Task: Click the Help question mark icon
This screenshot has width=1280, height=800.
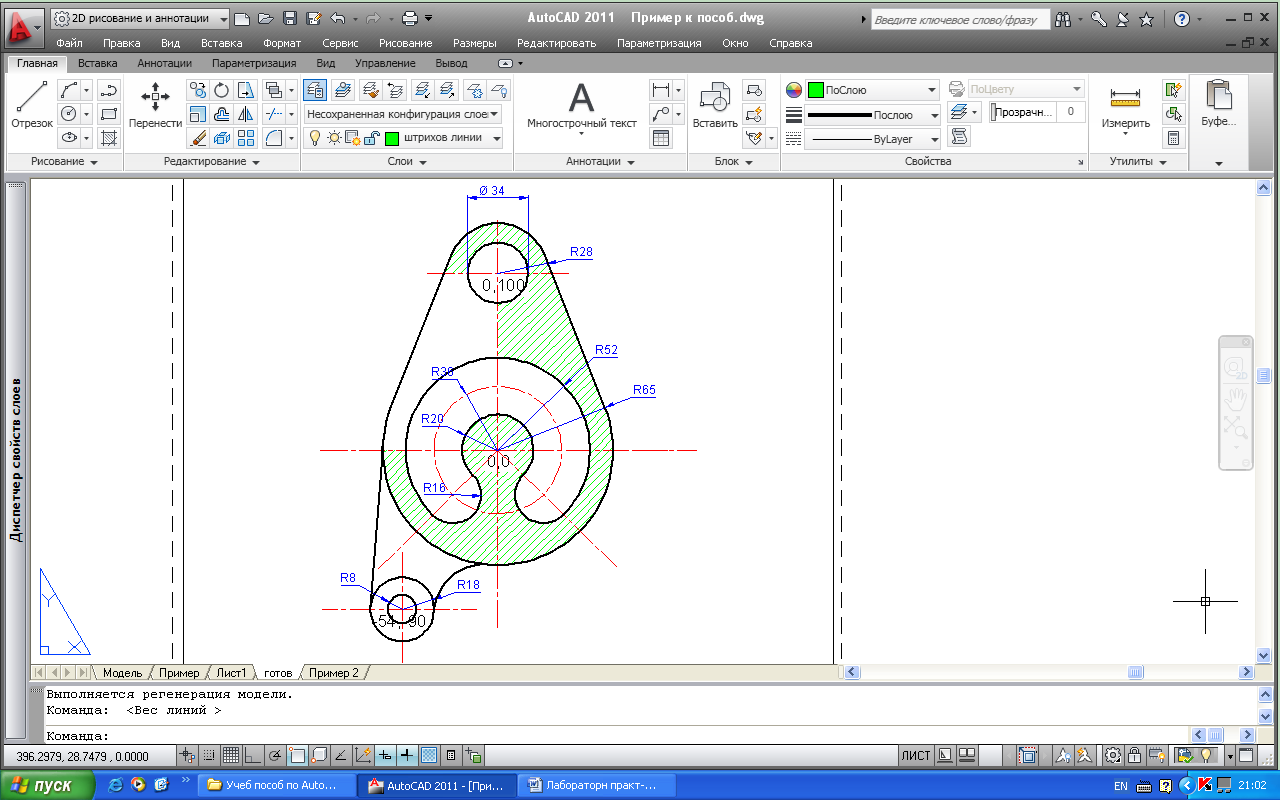Action: (1182, 18)
